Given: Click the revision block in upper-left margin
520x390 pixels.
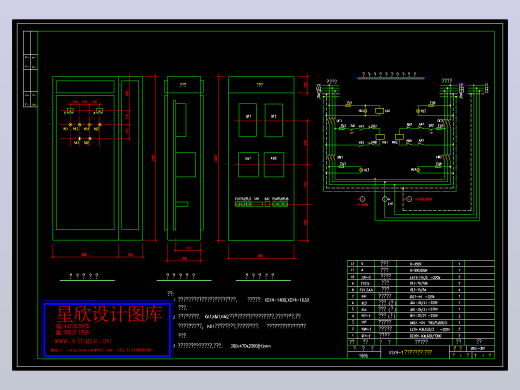Looking at the screenshot, I should point(30,69).
